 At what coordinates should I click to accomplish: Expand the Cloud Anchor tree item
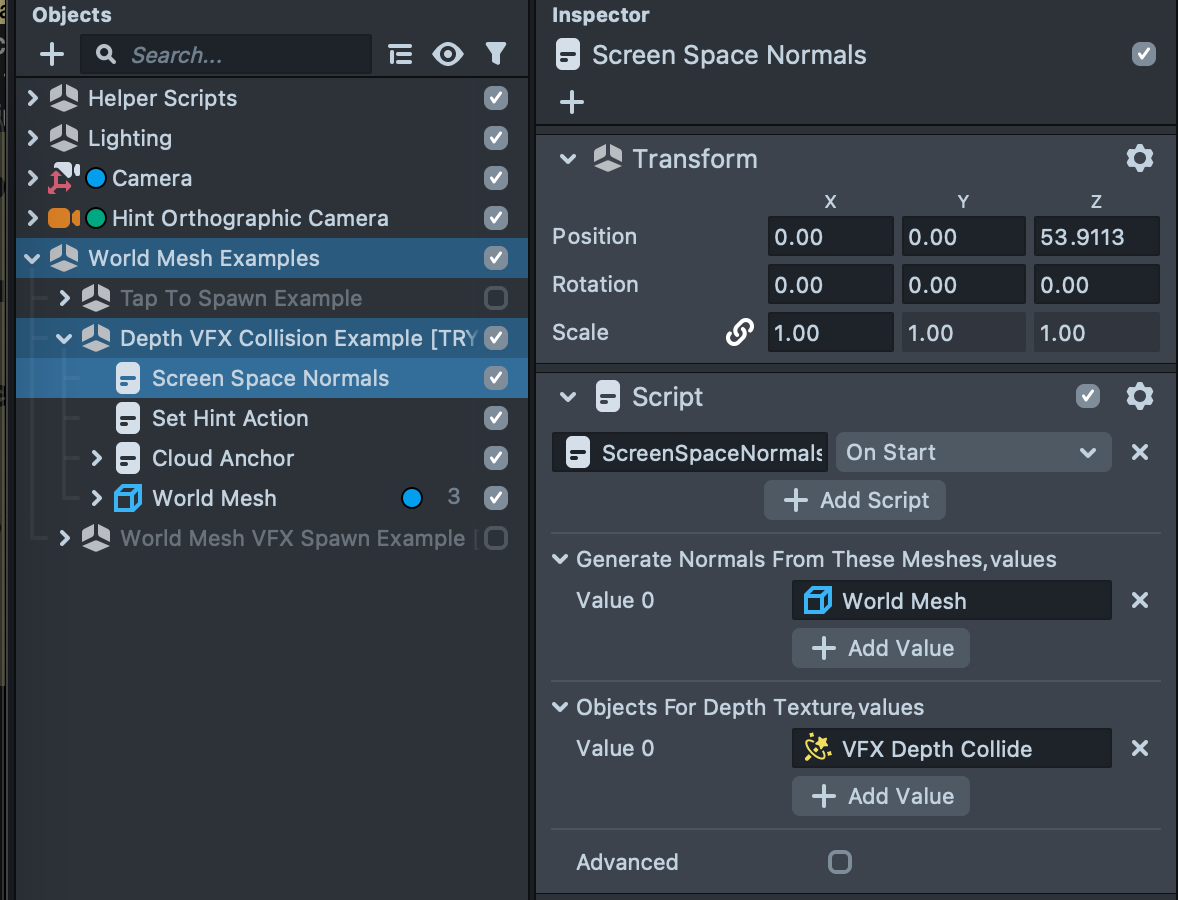pos(97,458)
